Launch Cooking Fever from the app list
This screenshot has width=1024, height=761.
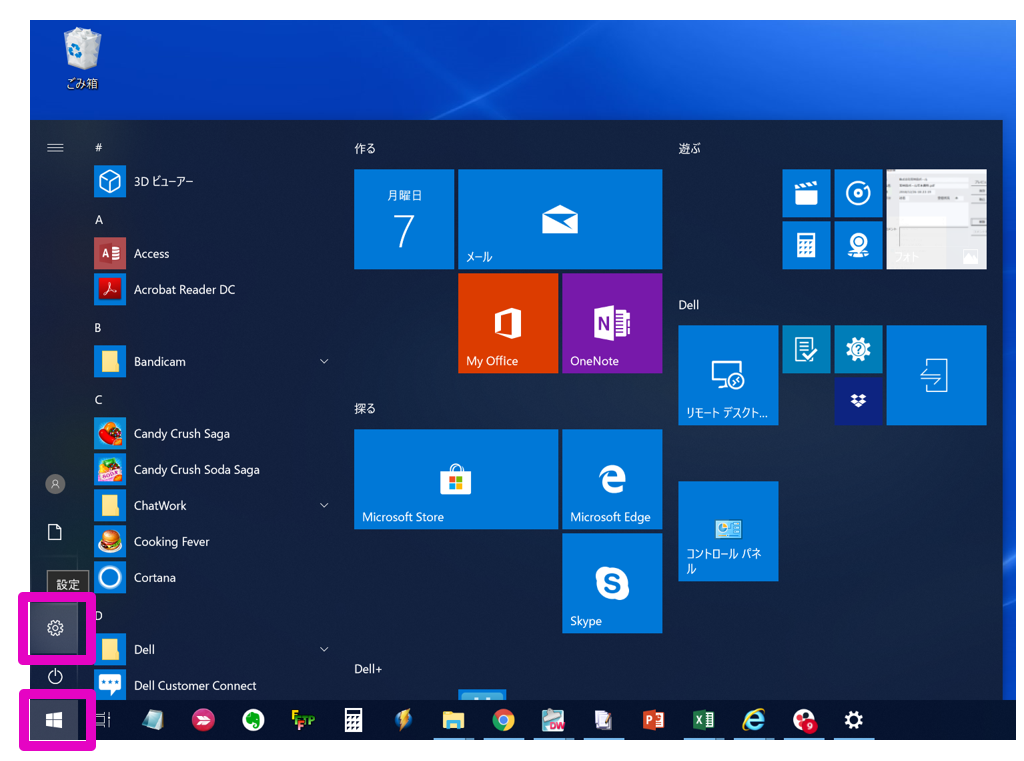(x=210, y=542)
